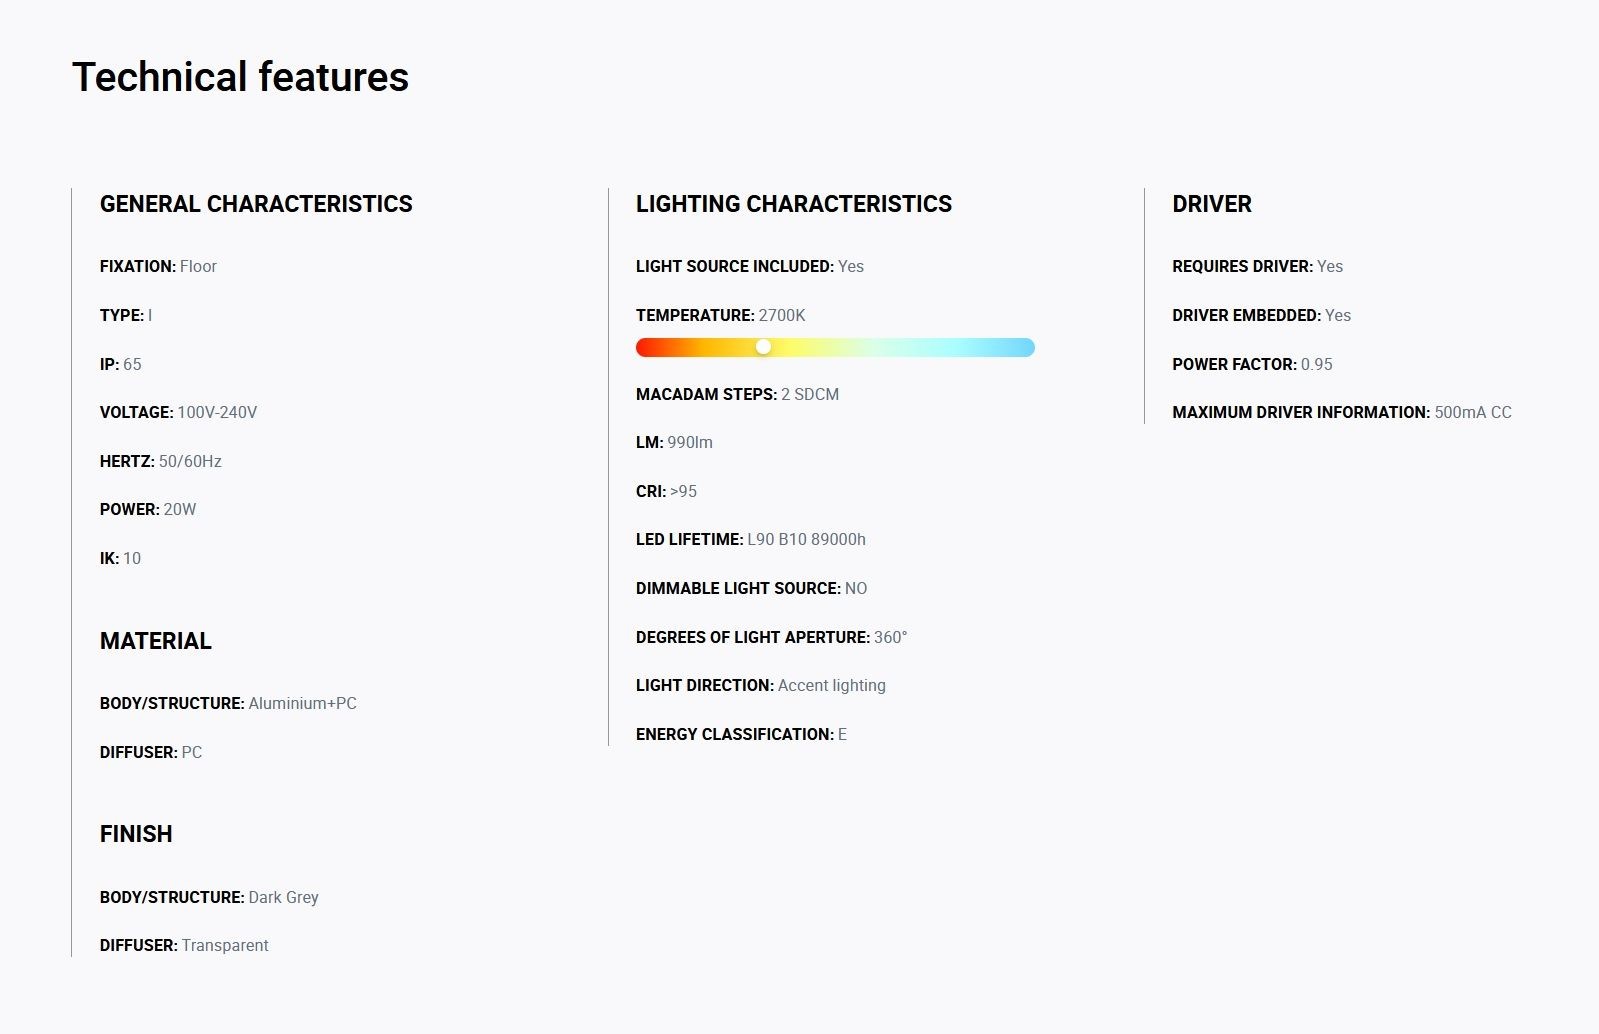Viewport: 1599px width, 1034px height.
Task: Click 'LIGHT SOURCE INCLUDED: Yes' row
Action: [x=750, y=266]
